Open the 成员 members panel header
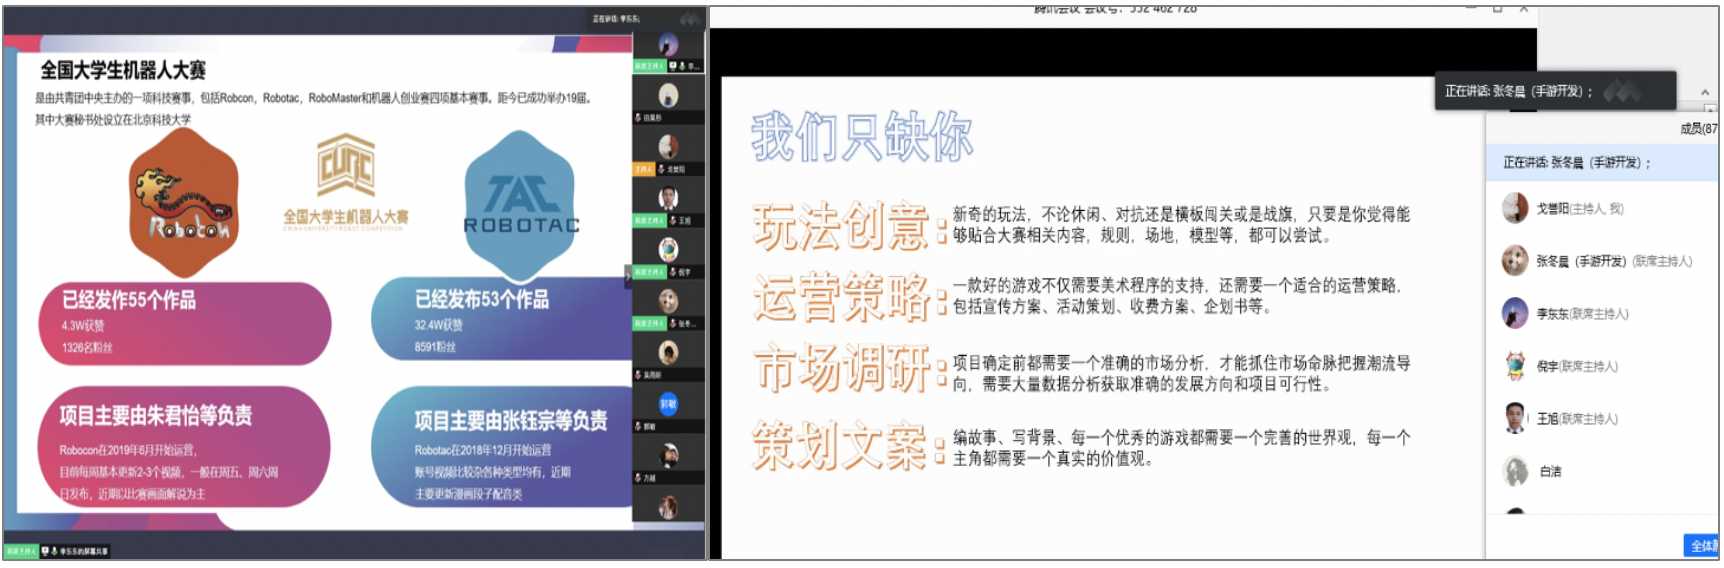The width and height of the screenshot is (1724, 568). [1697, 129]
